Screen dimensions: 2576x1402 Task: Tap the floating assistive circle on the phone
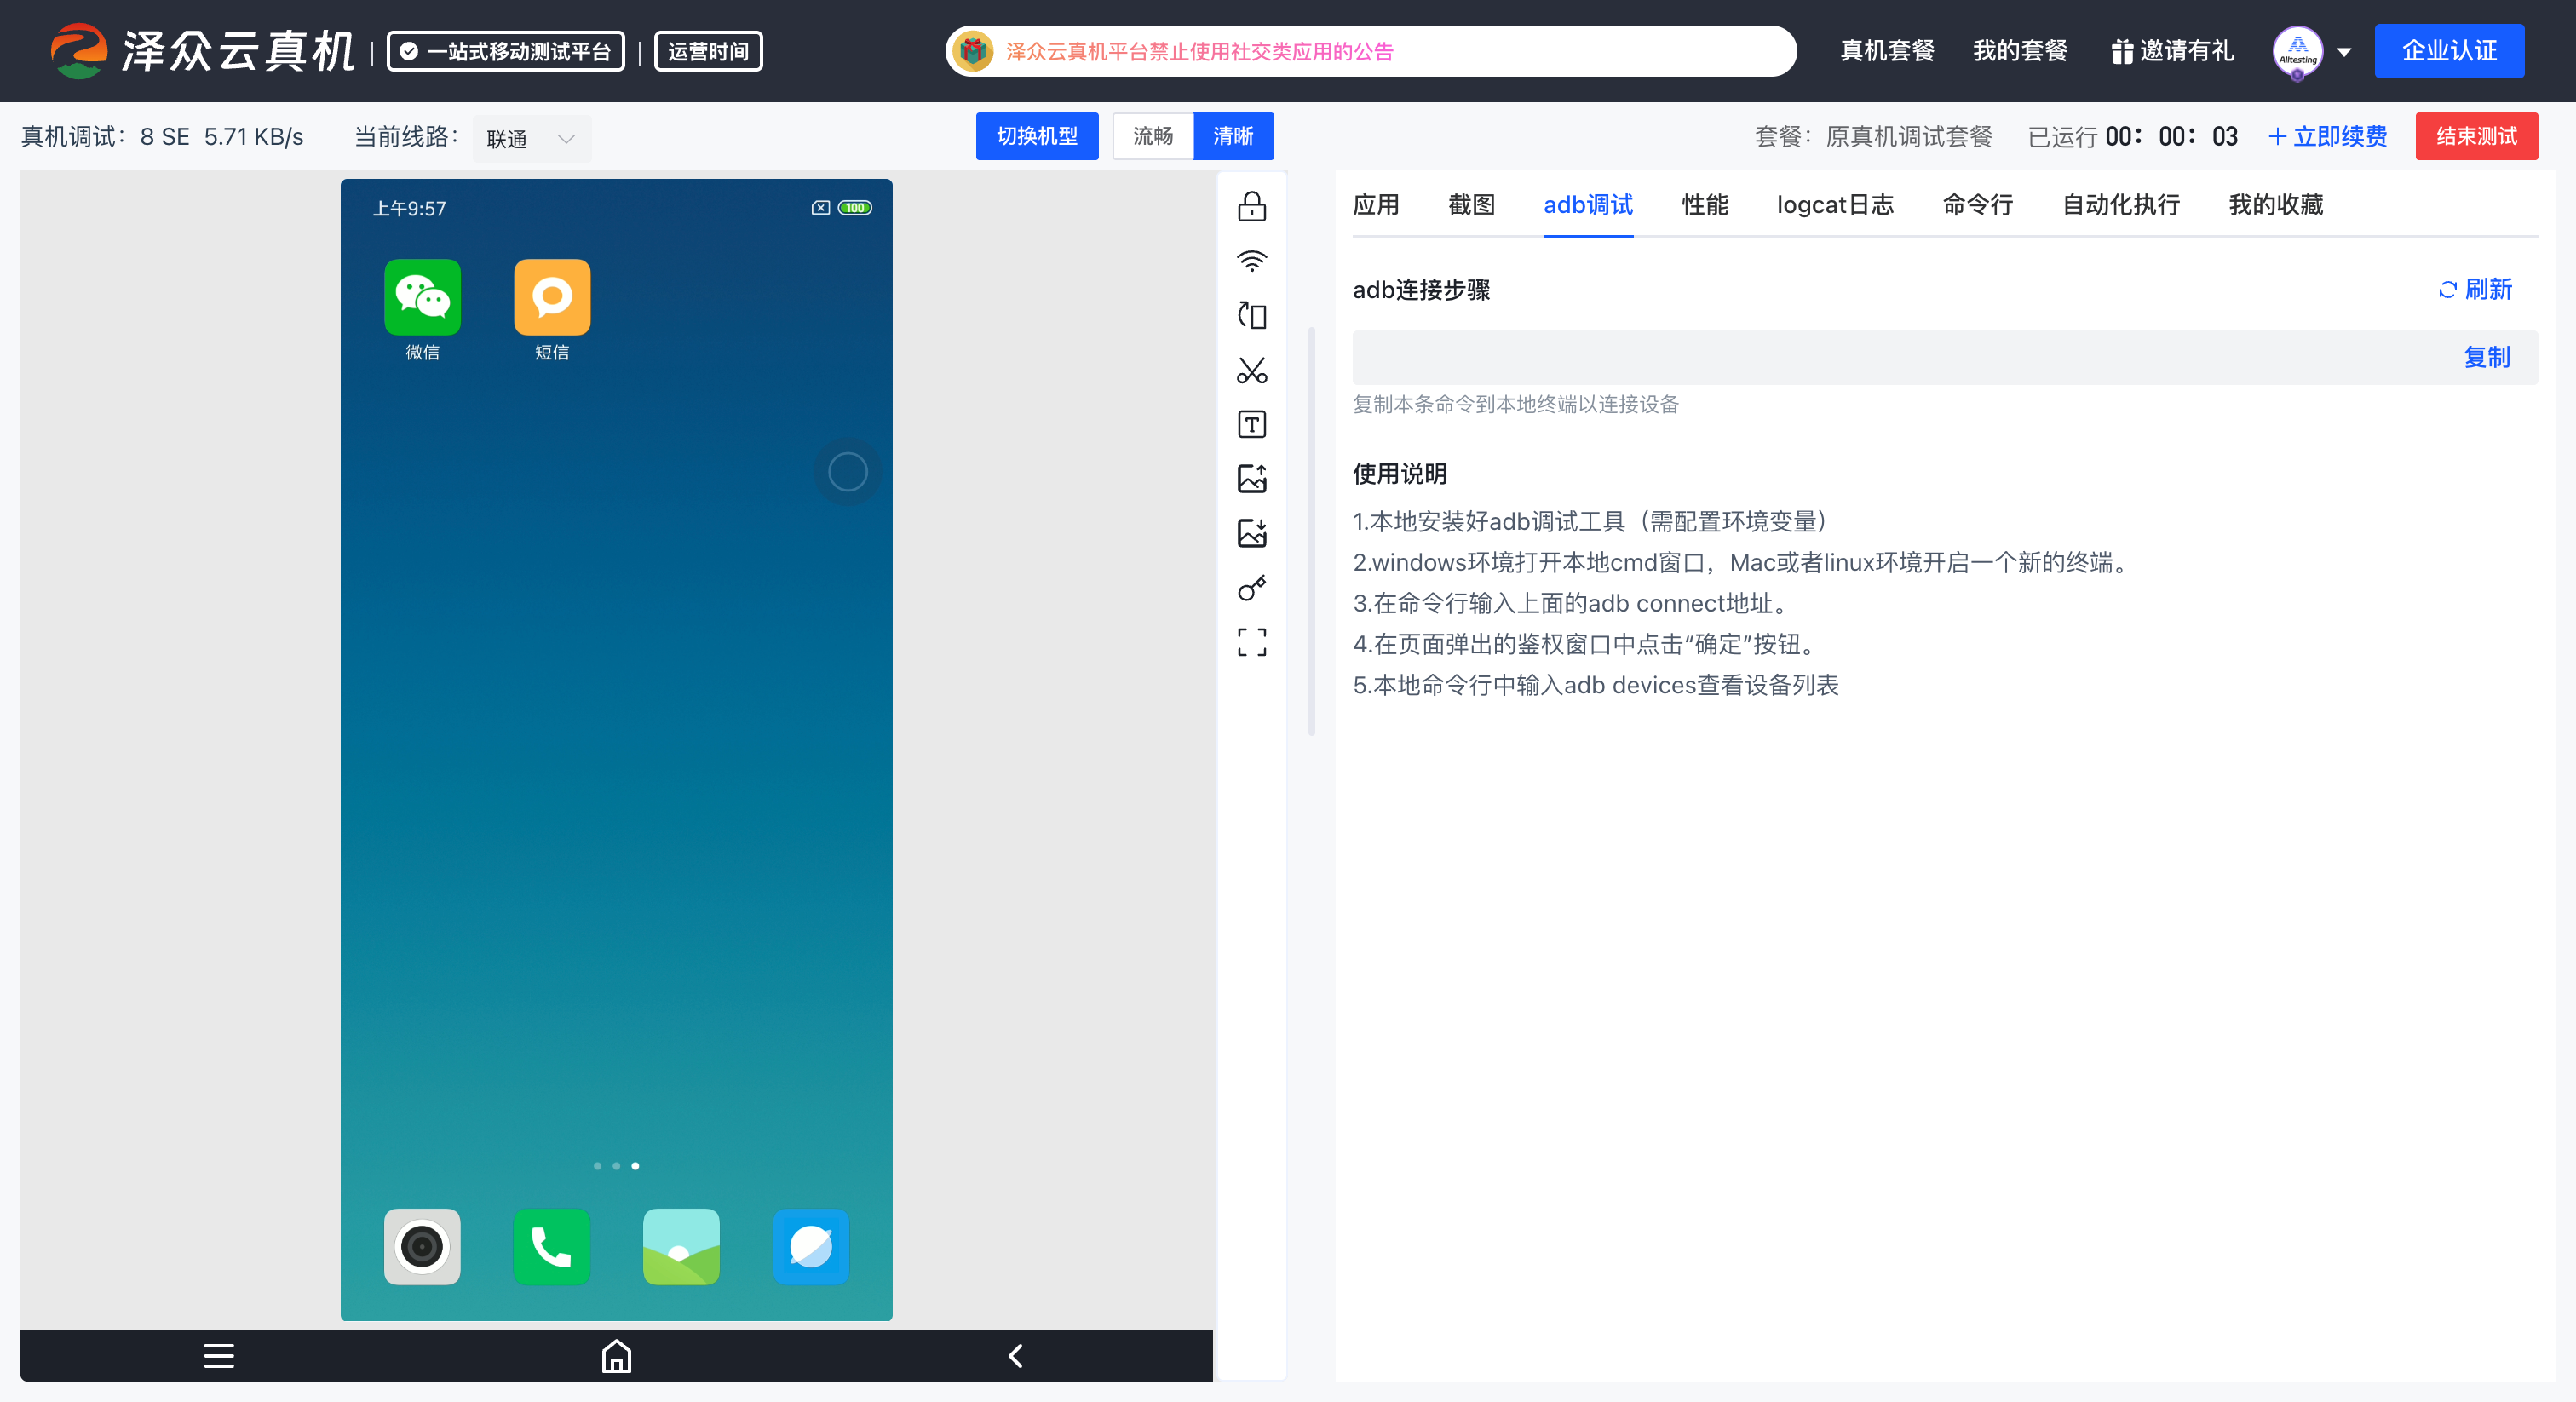pos(847,472)
